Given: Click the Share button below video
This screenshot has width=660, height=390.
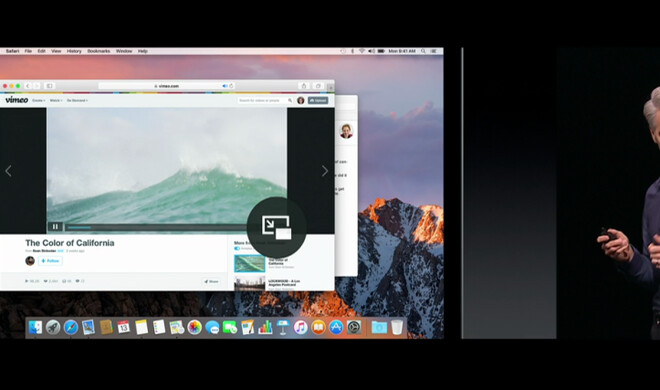Looking at the screenshot, I should pyautogui.click(x=211, y=281).
